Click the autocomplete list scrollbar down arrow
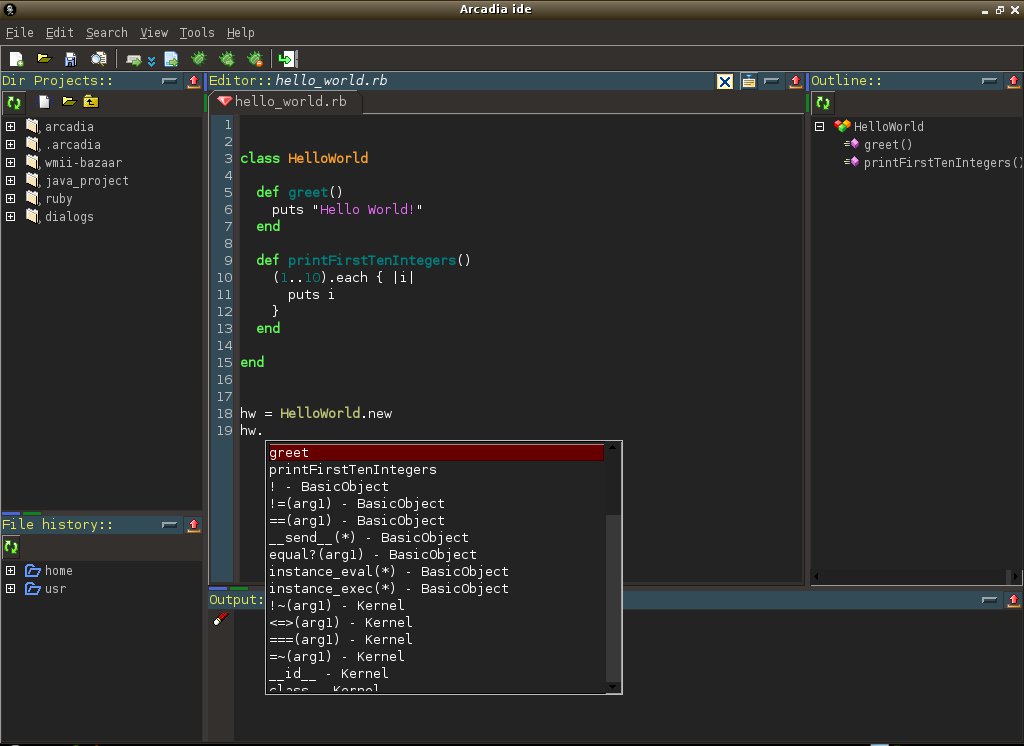This screenshot has width=1024, height=746. (x=614, y=686)
